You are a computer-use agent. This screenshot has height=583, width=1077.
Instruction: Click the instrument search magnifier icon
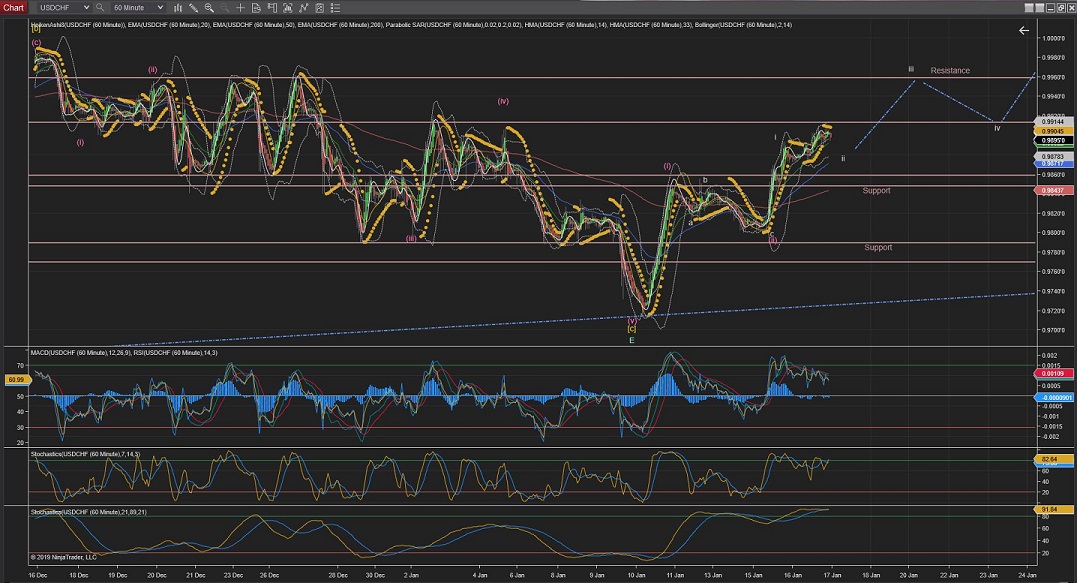coord(100,7)
